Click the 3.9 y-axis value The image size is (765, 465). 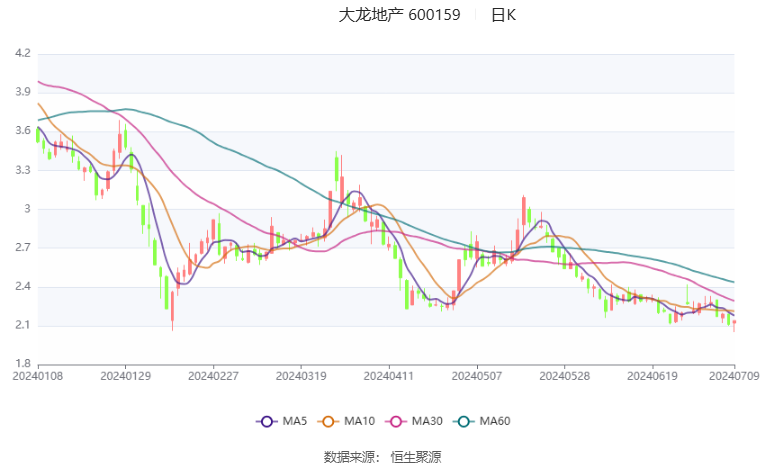22,92
